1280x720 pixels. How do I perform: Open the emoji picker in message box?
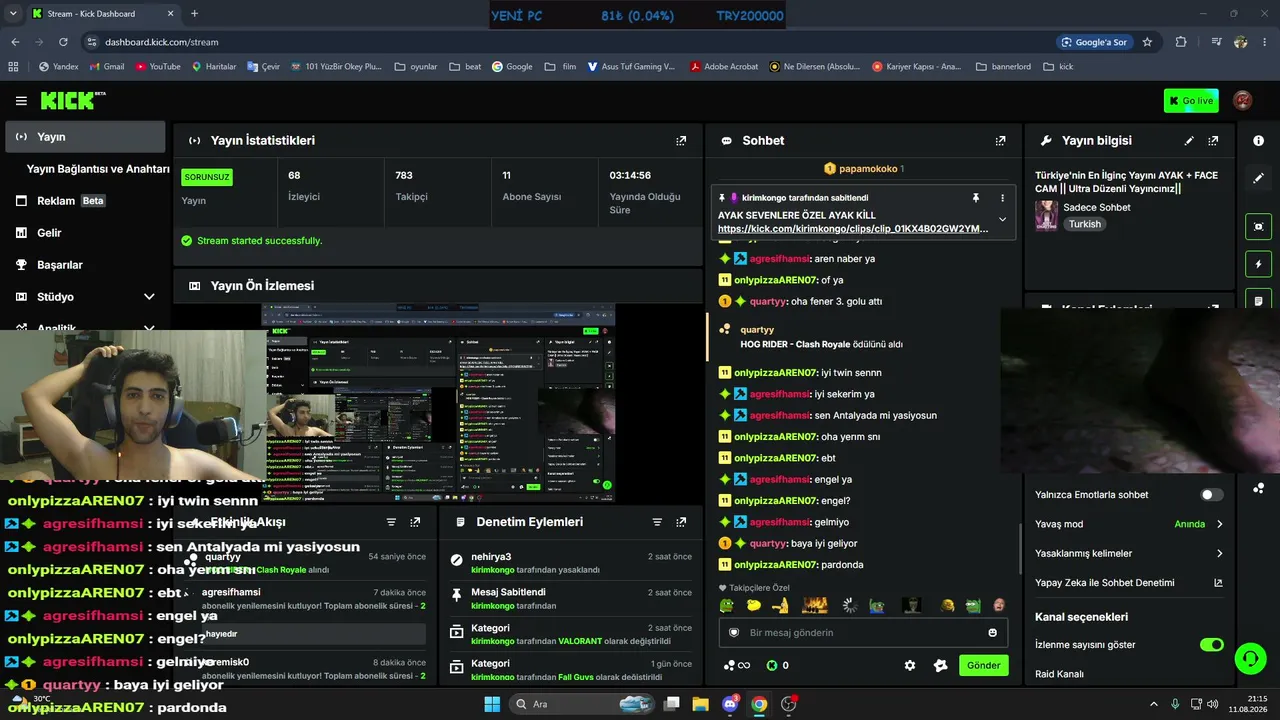point(992,633)
